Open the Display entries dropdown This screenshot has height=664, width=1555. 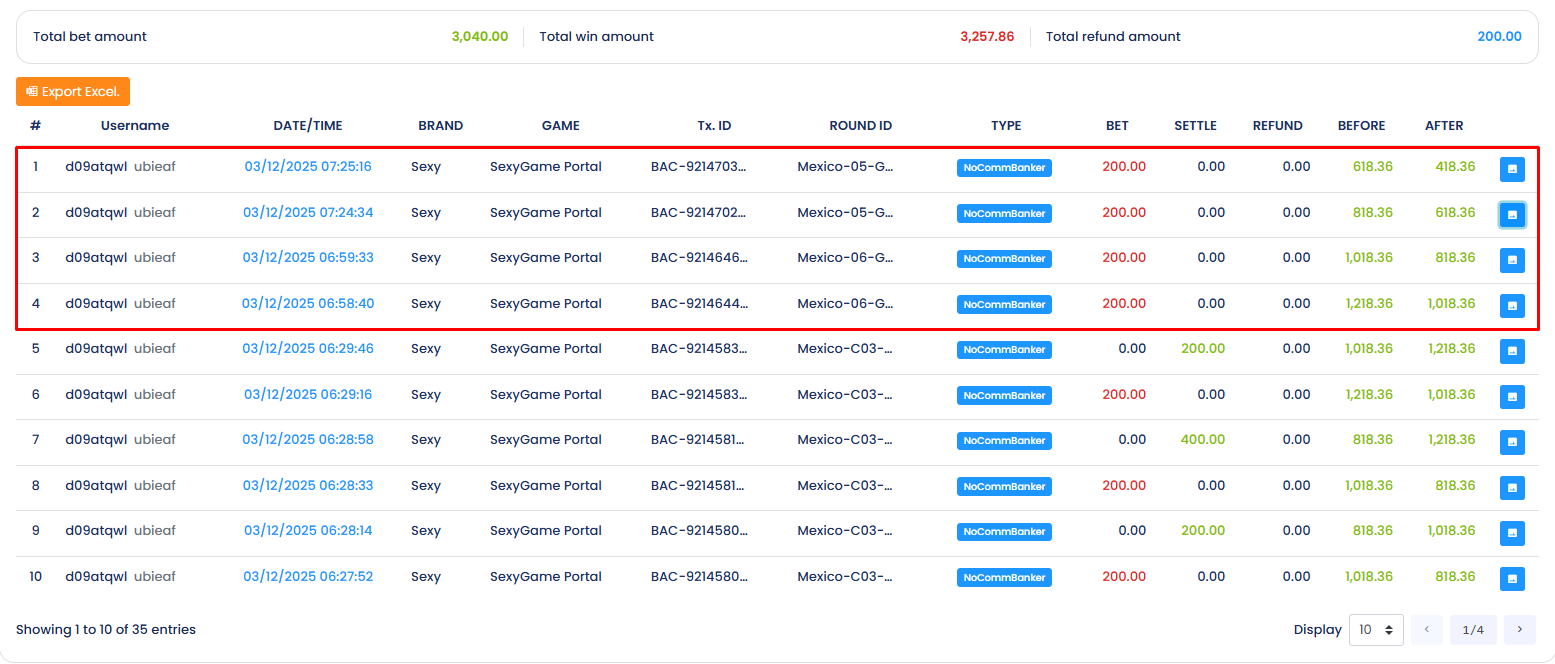point(1376,630)
